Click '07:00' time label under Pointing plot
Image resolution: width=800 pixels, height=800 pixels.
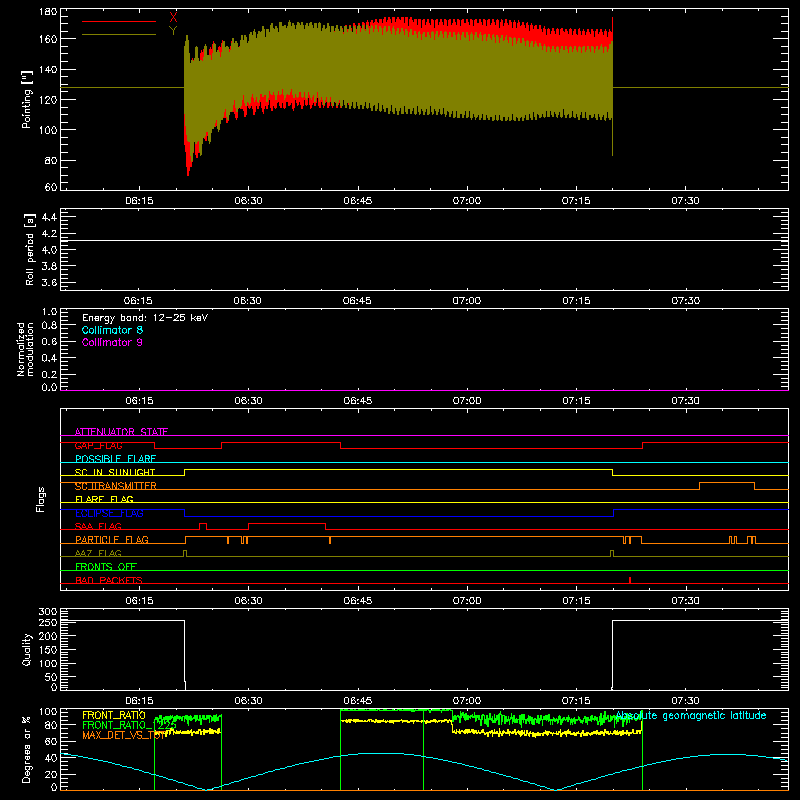click(467, 201)
